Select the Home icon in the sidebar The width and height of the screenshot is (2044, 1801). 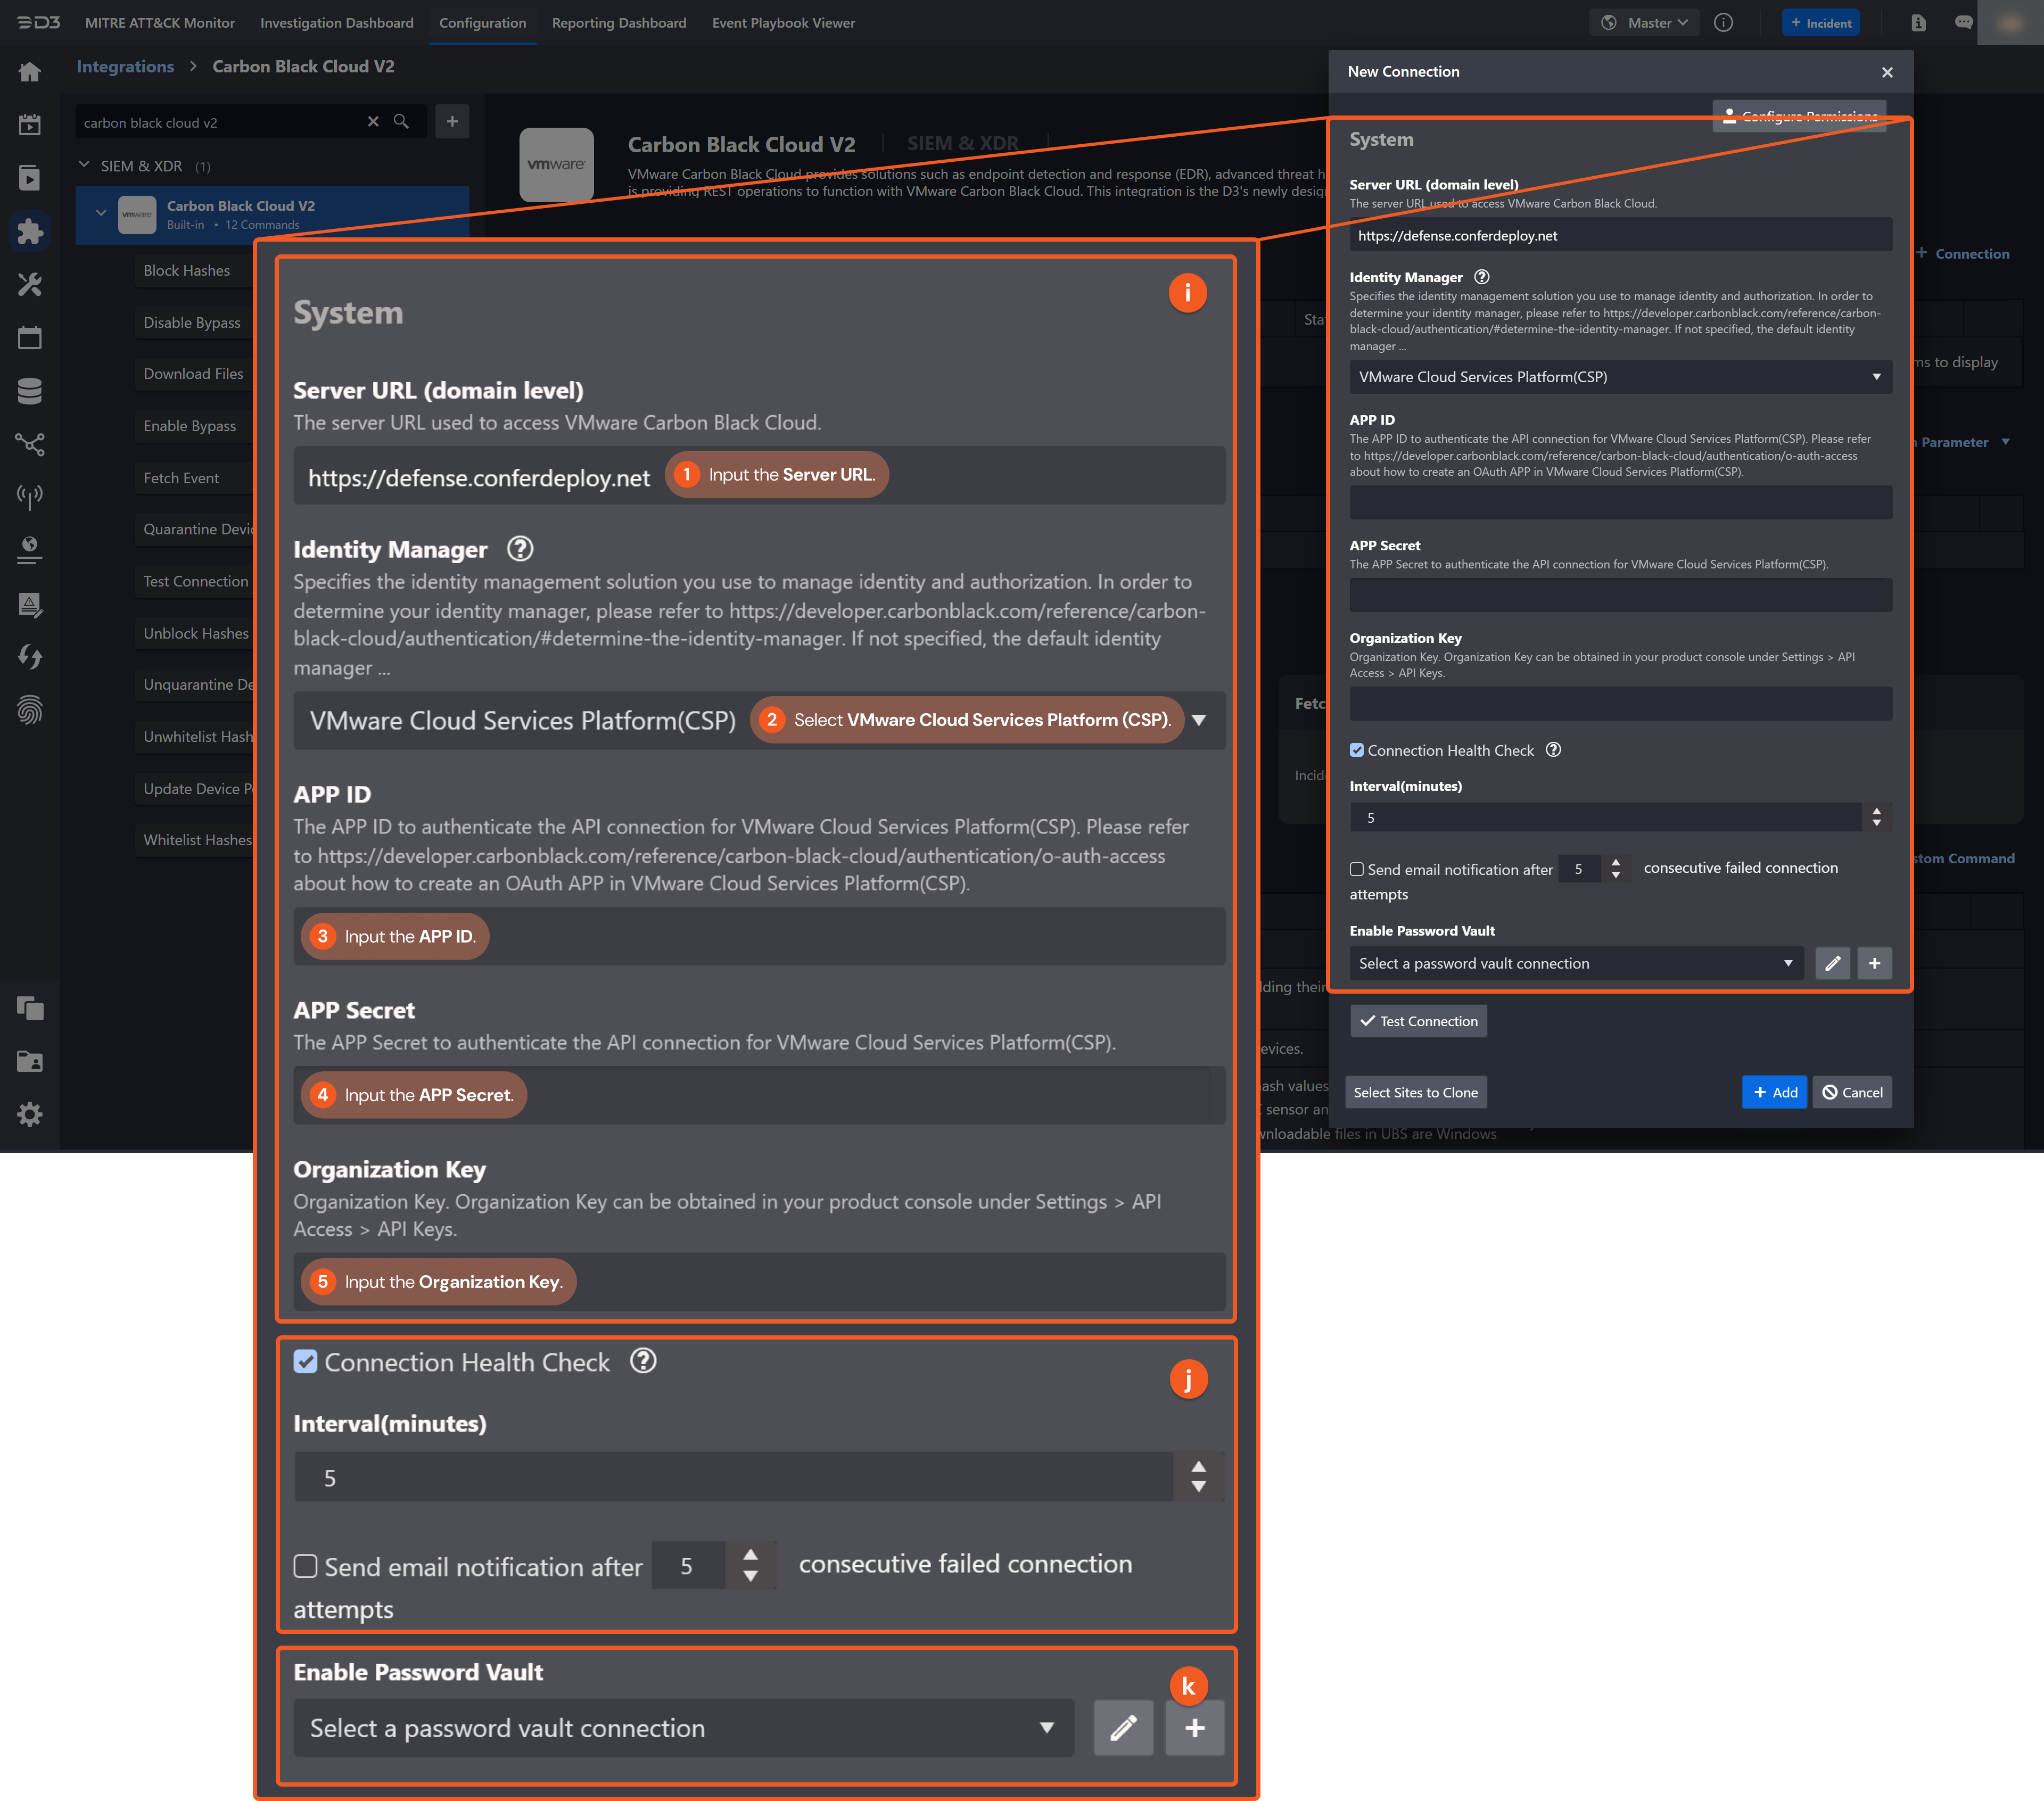[x=30, y=71]
